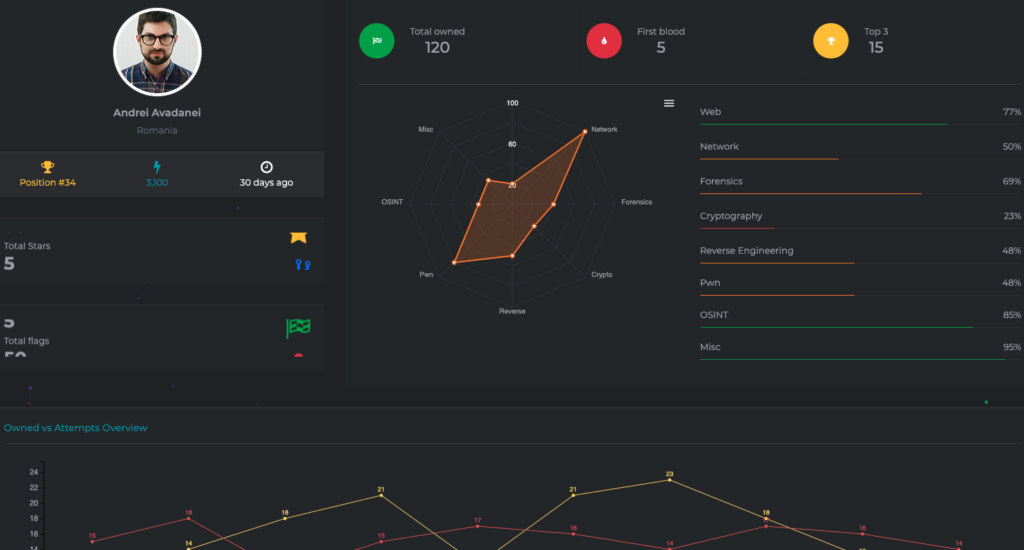Click the Network data point on the radar chart

(x=584, y=132)
